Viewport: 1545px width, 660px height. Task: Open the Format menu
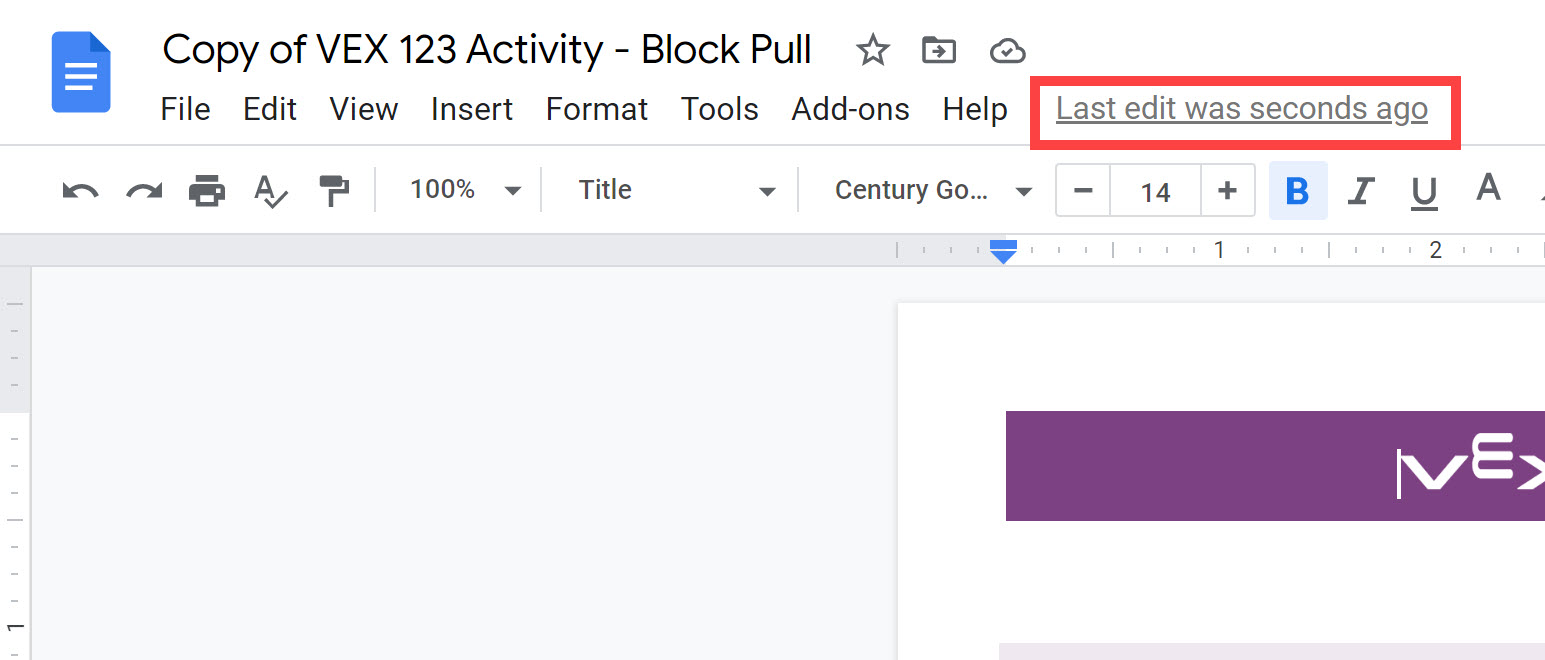[x=597, y=110]
